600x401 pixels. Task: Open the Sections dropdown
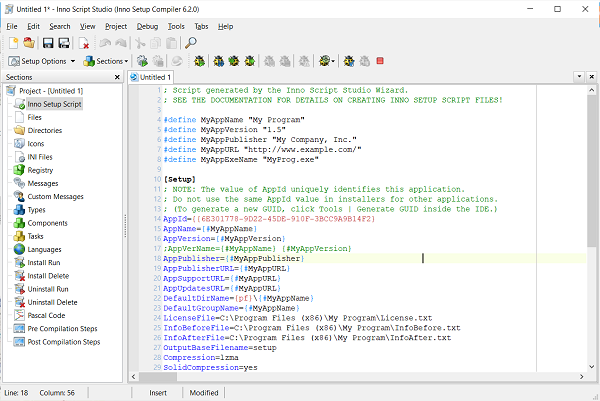[106, 61]
